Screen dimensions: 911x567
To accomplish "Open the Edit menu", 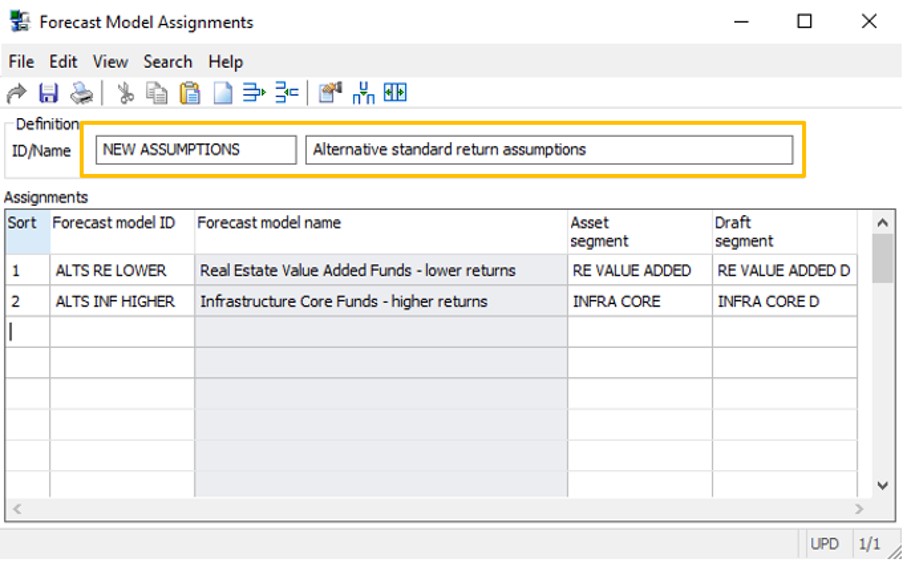I will tap(63, 62).
